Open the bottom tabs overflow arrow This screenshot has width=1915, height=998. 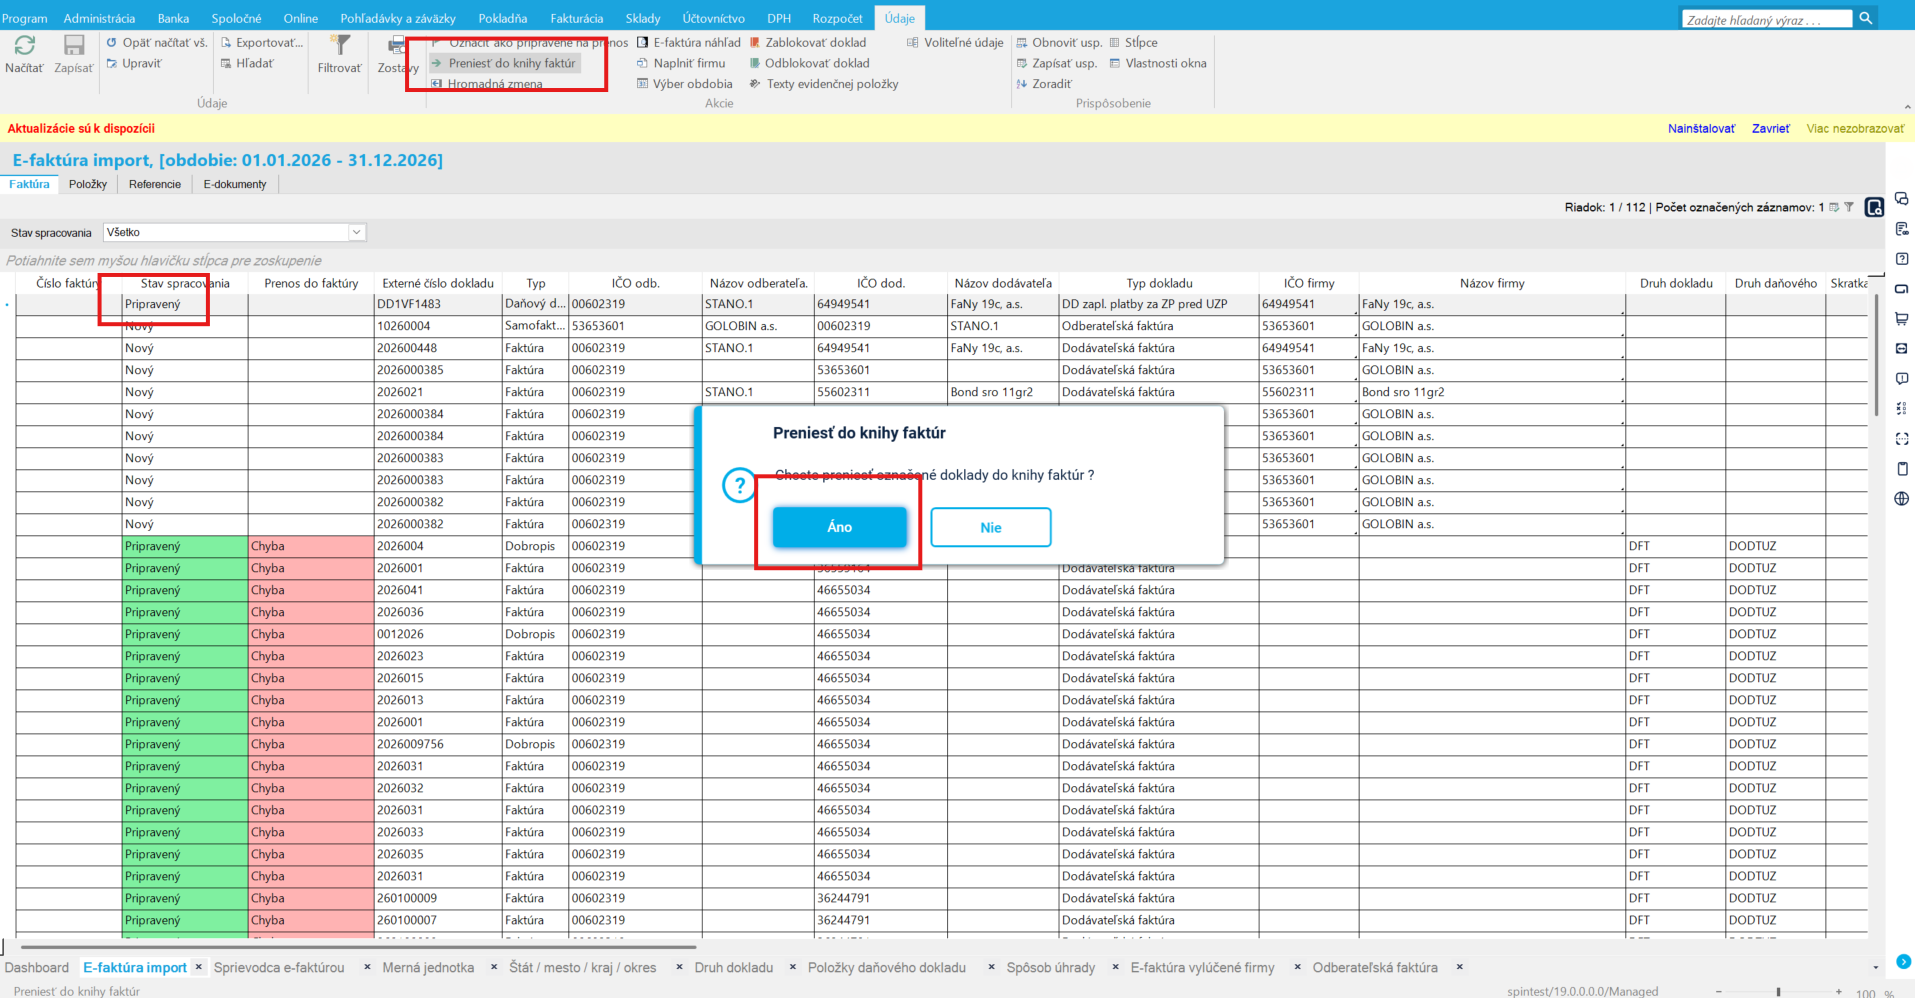click(1875, 967)
